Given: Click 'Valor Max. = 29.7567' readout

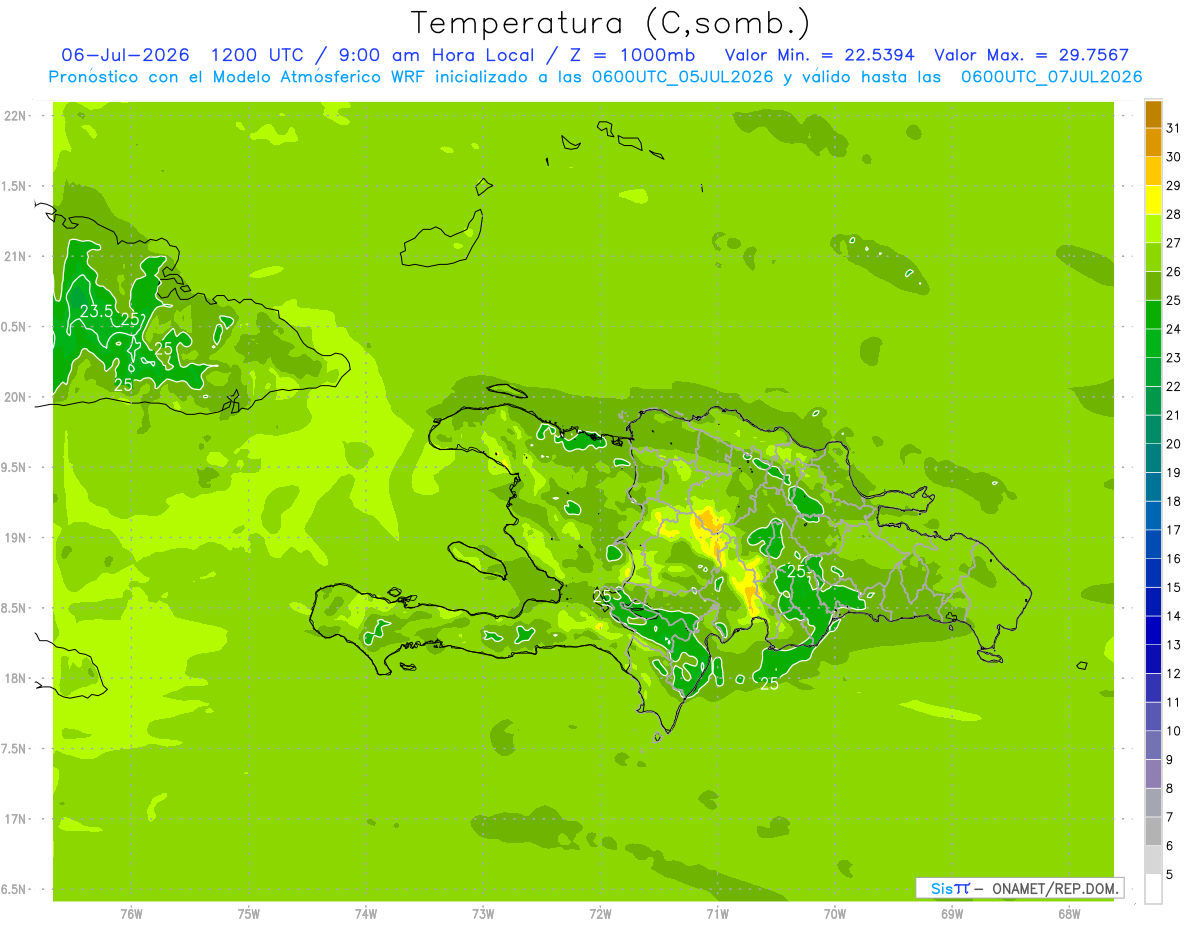Looking at the screenshot, I should click(1033, 55).
